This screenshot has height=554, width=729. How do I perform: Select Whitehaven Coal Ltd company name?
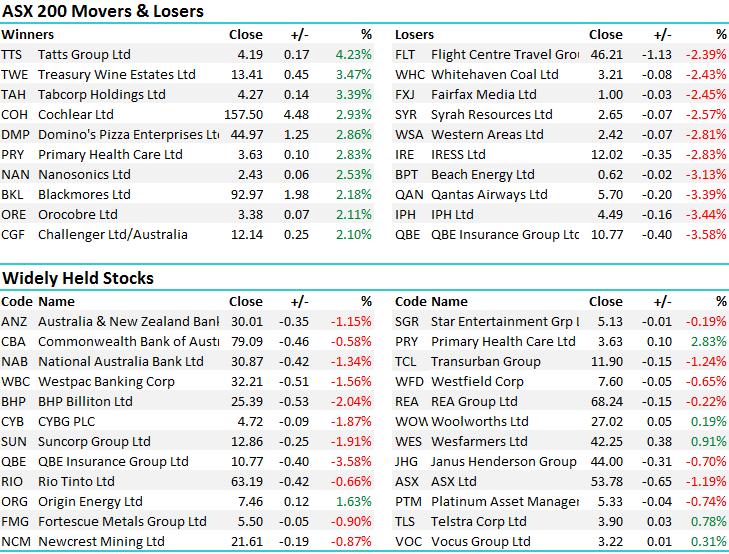[x=495, y=75]
